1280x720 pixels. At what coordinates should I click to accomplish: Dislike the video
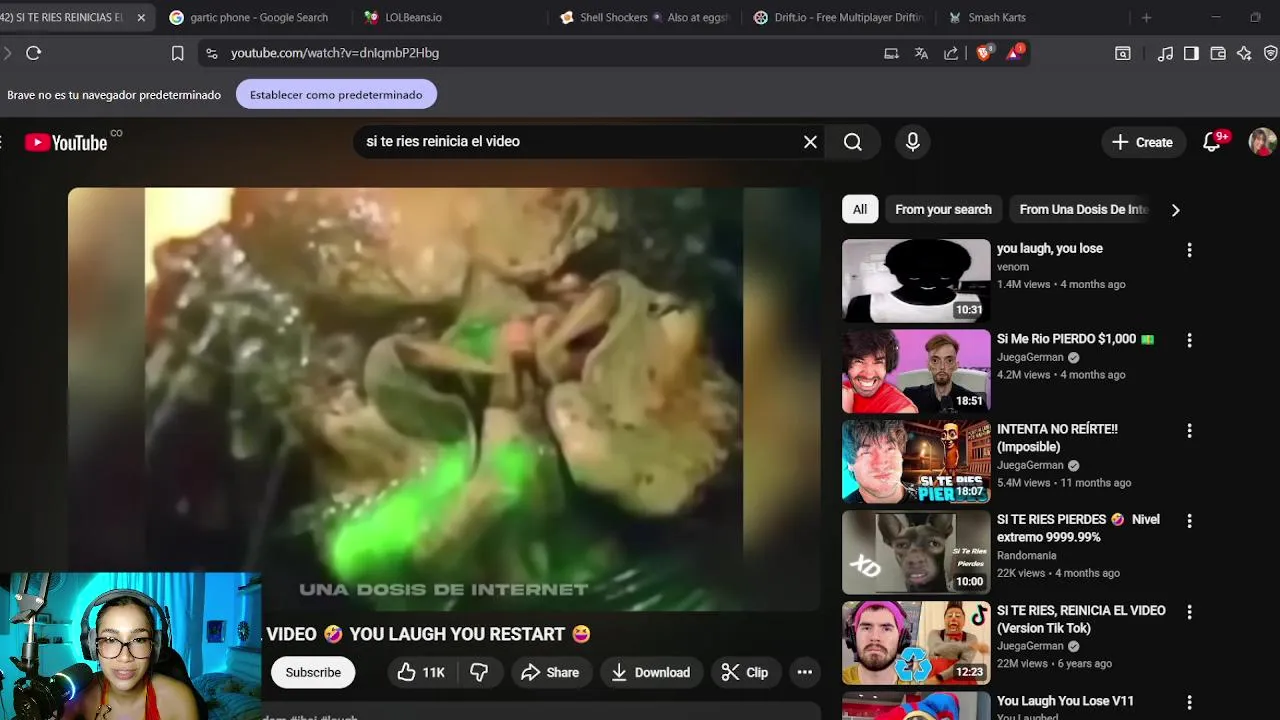[x=479, y=672]
